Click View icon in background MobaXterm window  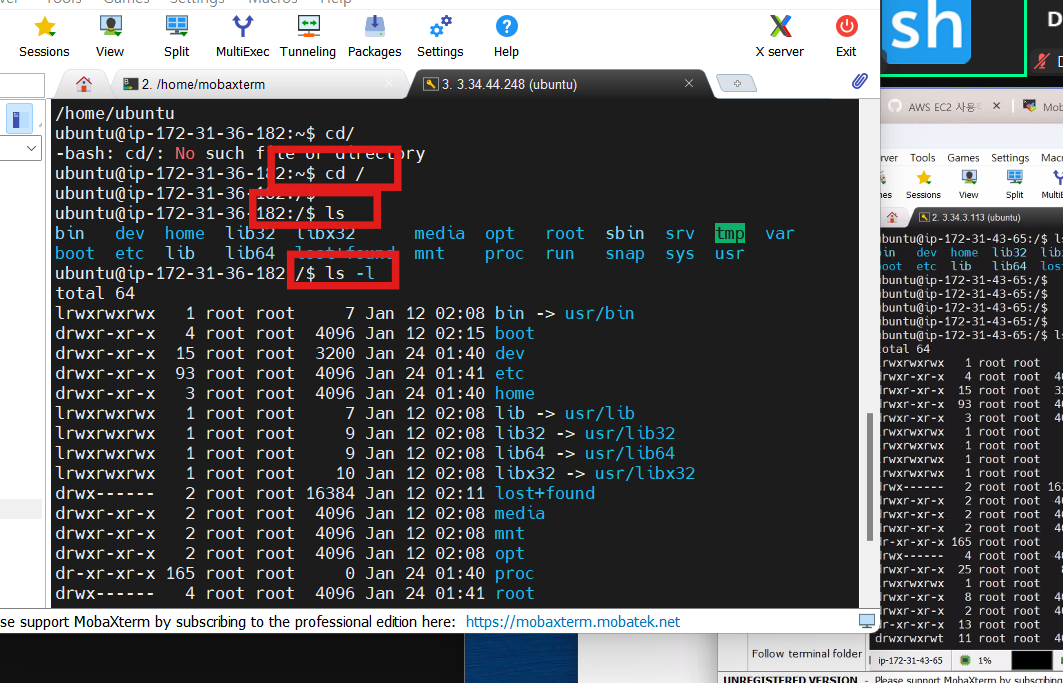[968, 184]
